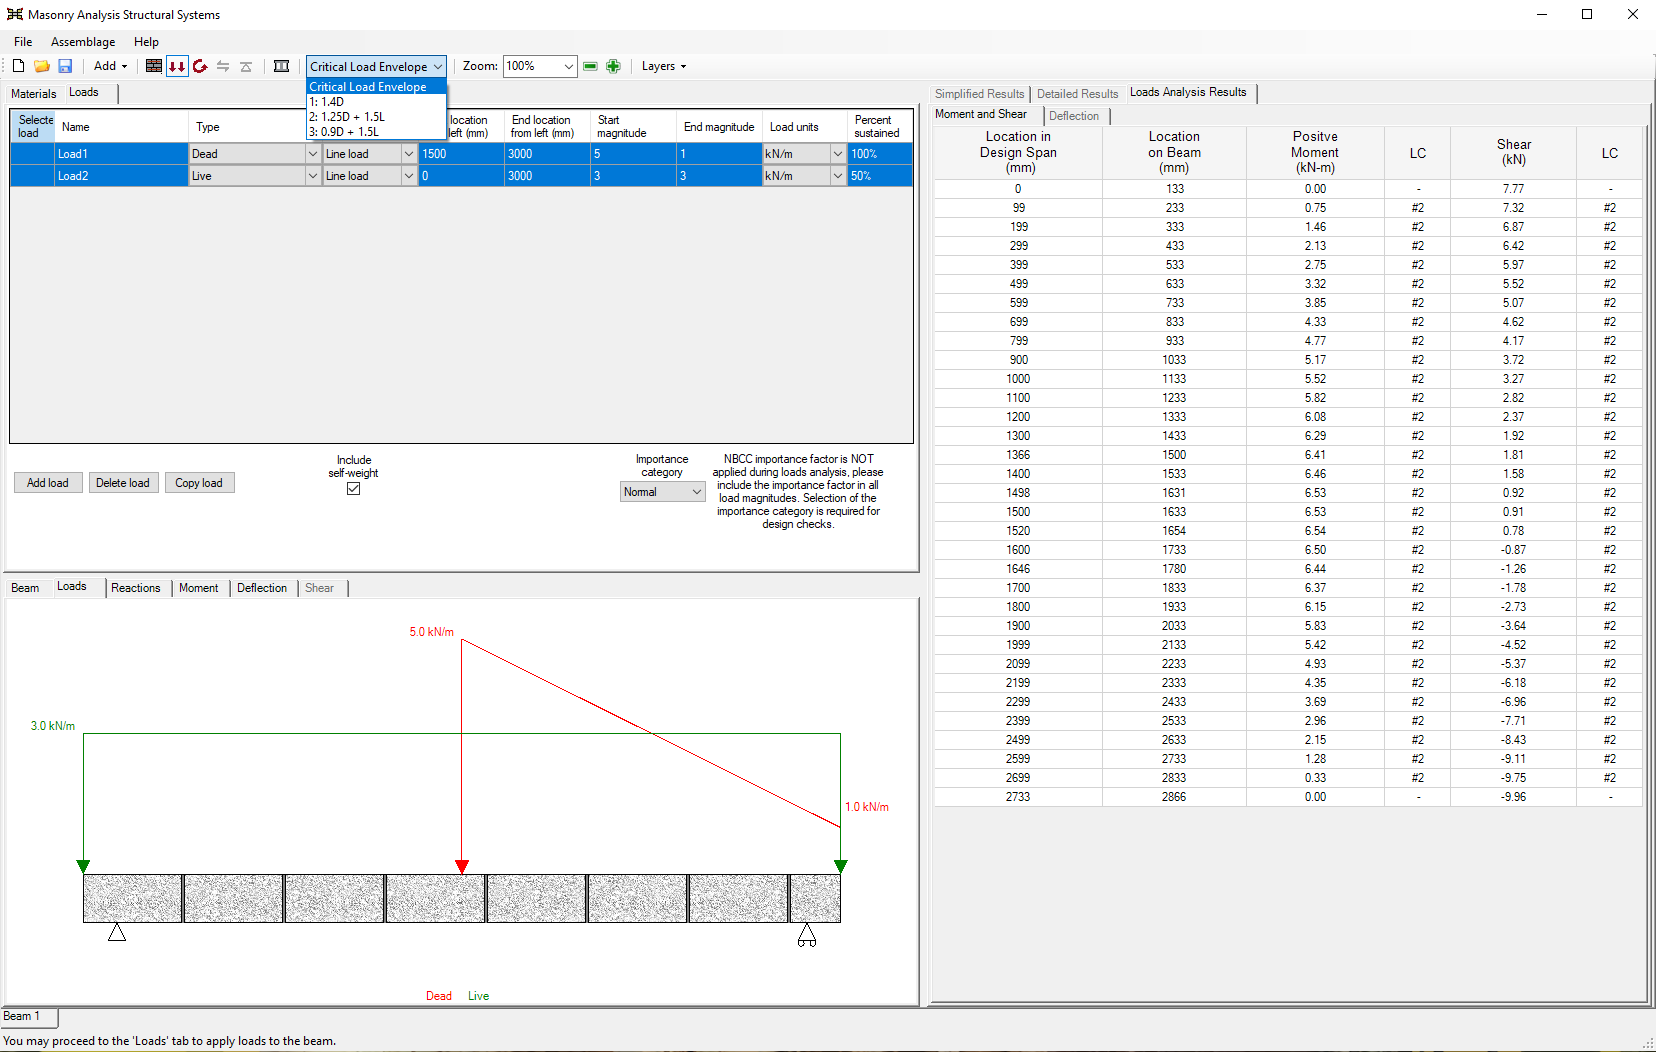Image resolution: width=1656 pixels, height=1052 pixels.
Task: Click the New file icon
Action: point(18,66)
